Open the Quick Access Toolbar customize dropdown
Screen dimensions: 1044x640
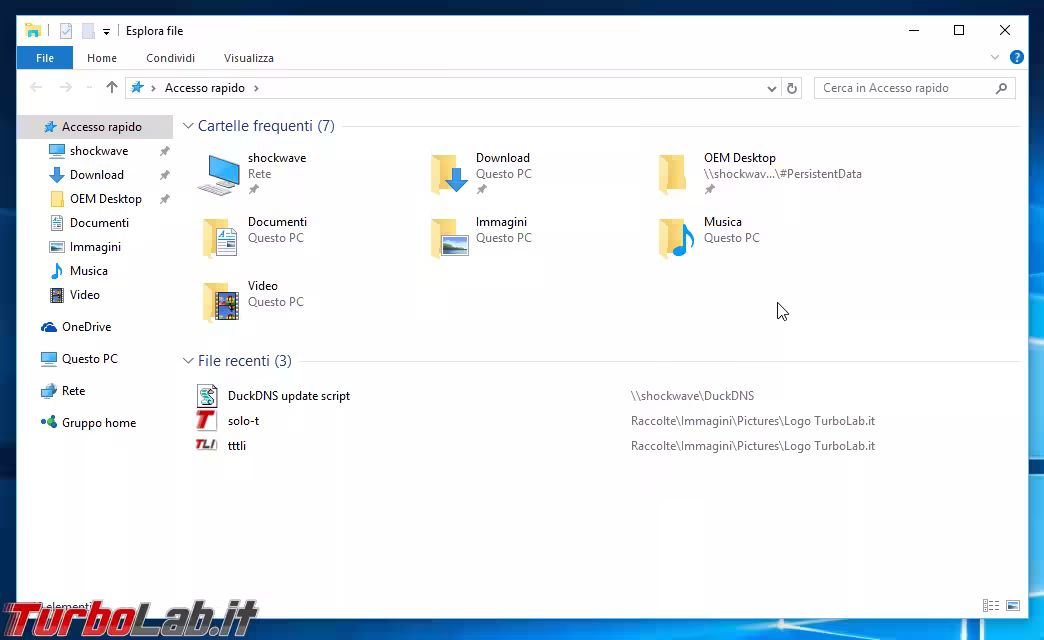106,31
